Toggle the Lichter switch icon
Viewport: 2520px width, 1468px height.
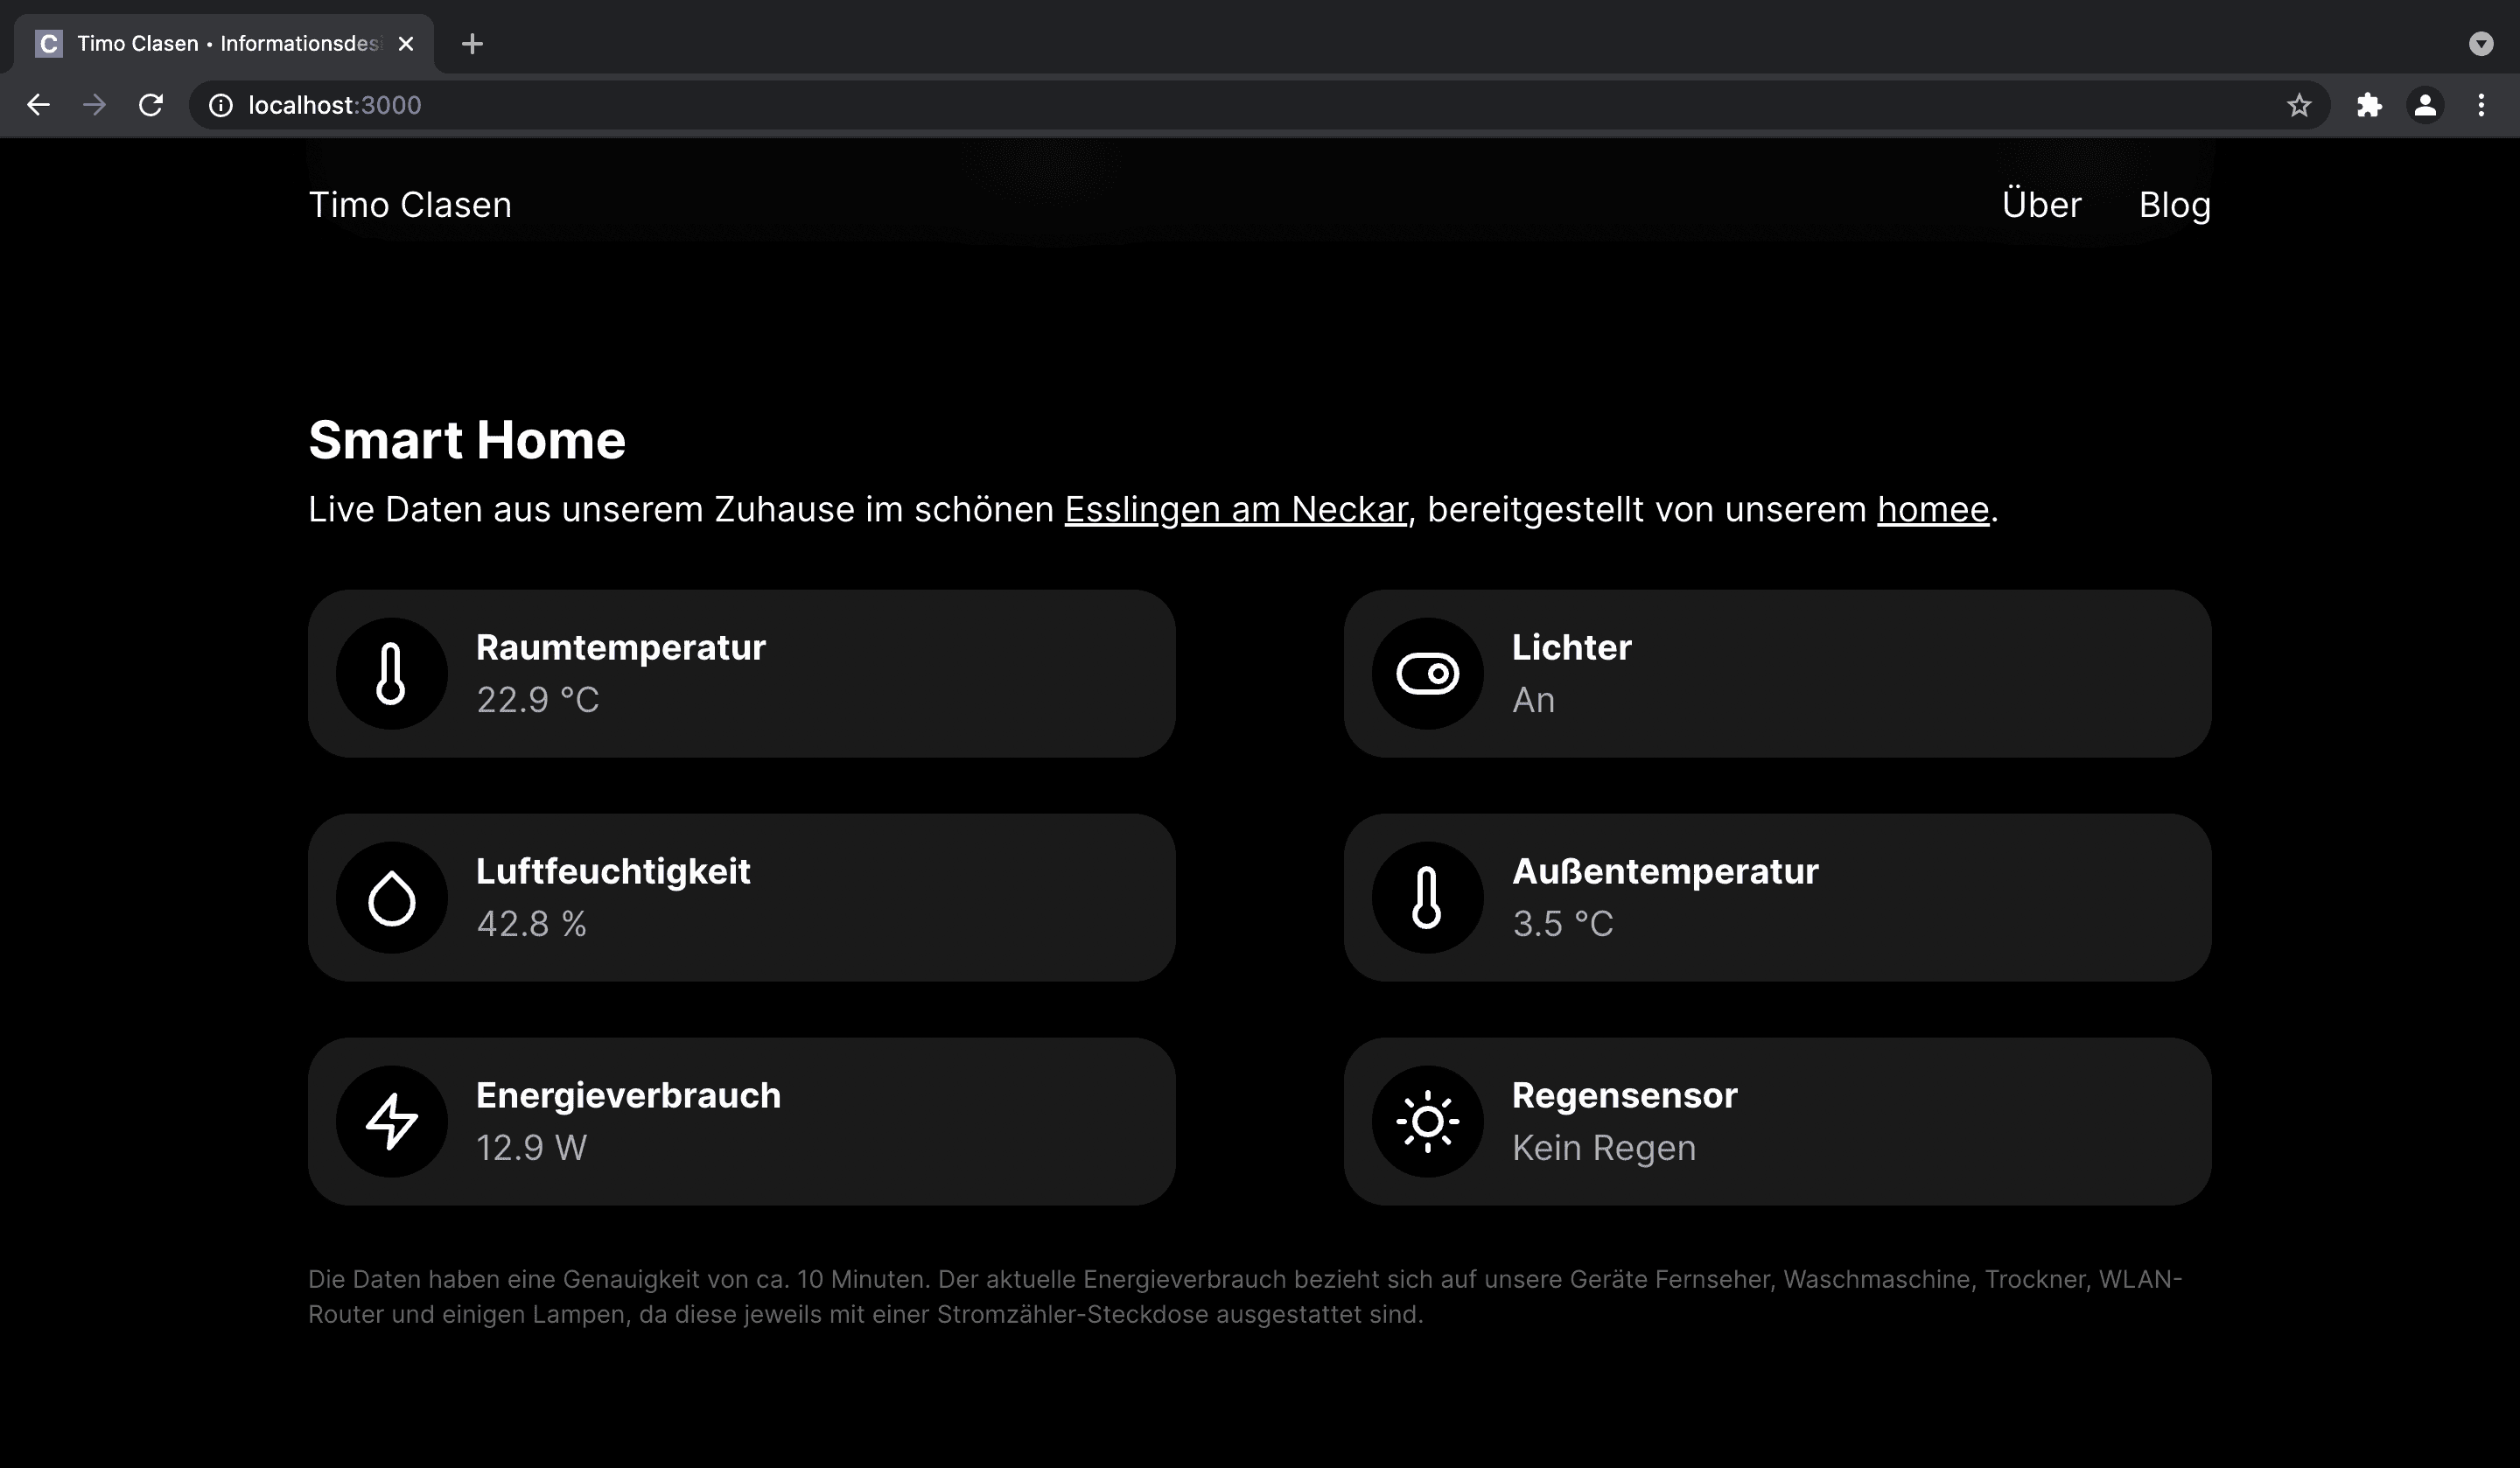pyautogui.click(x=1428, y=673)
